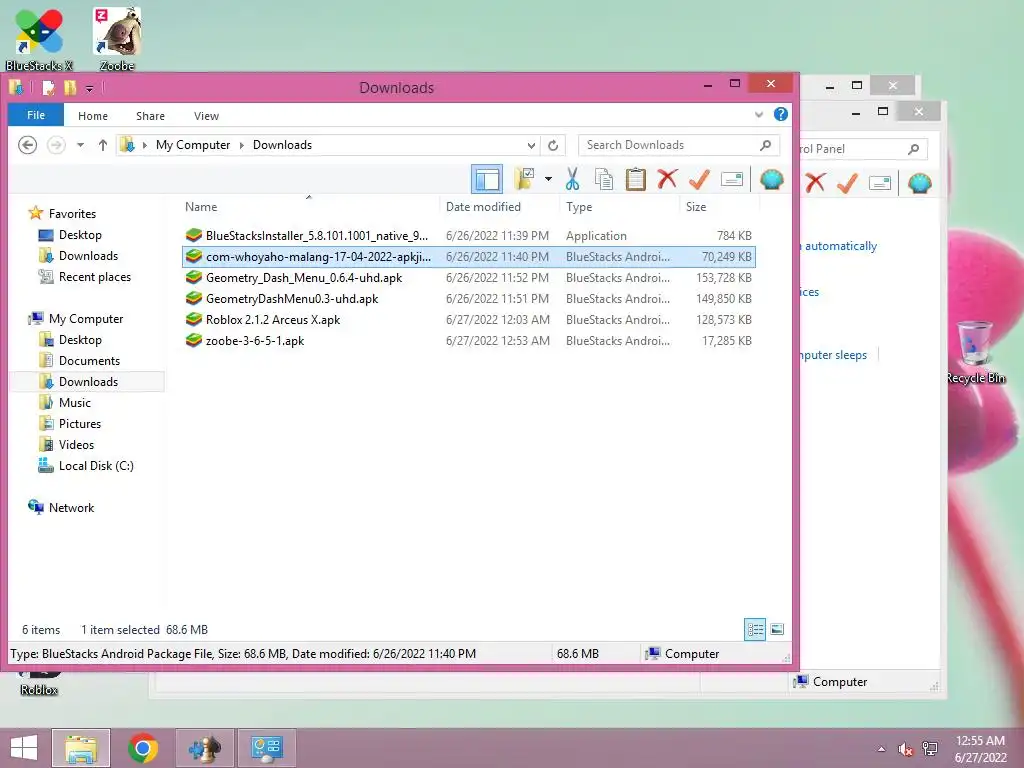Click the Help question mark icon
The height and width of the screenshot is (768, 1024).
click(780, 114)
